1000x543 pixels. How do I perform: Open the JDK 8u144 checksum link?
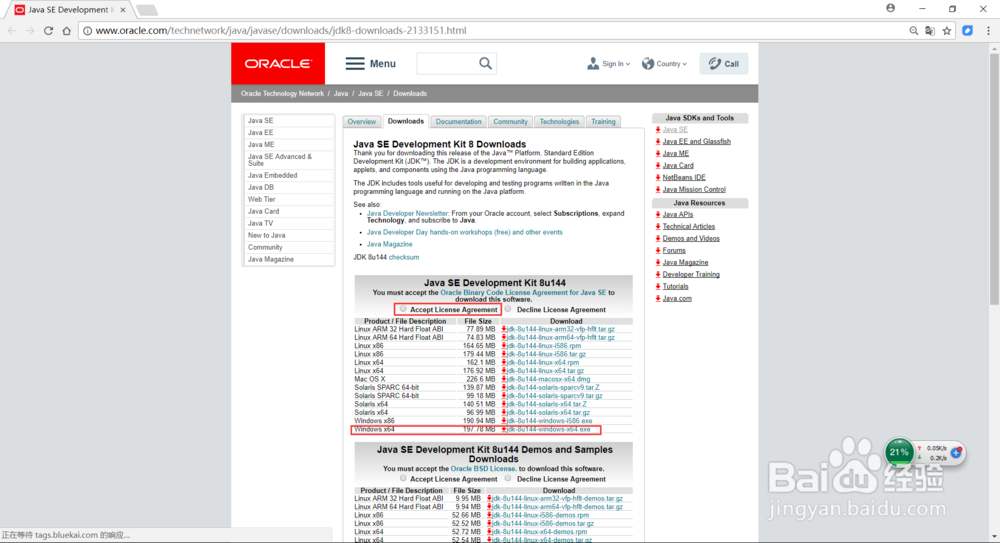point(404,257)
